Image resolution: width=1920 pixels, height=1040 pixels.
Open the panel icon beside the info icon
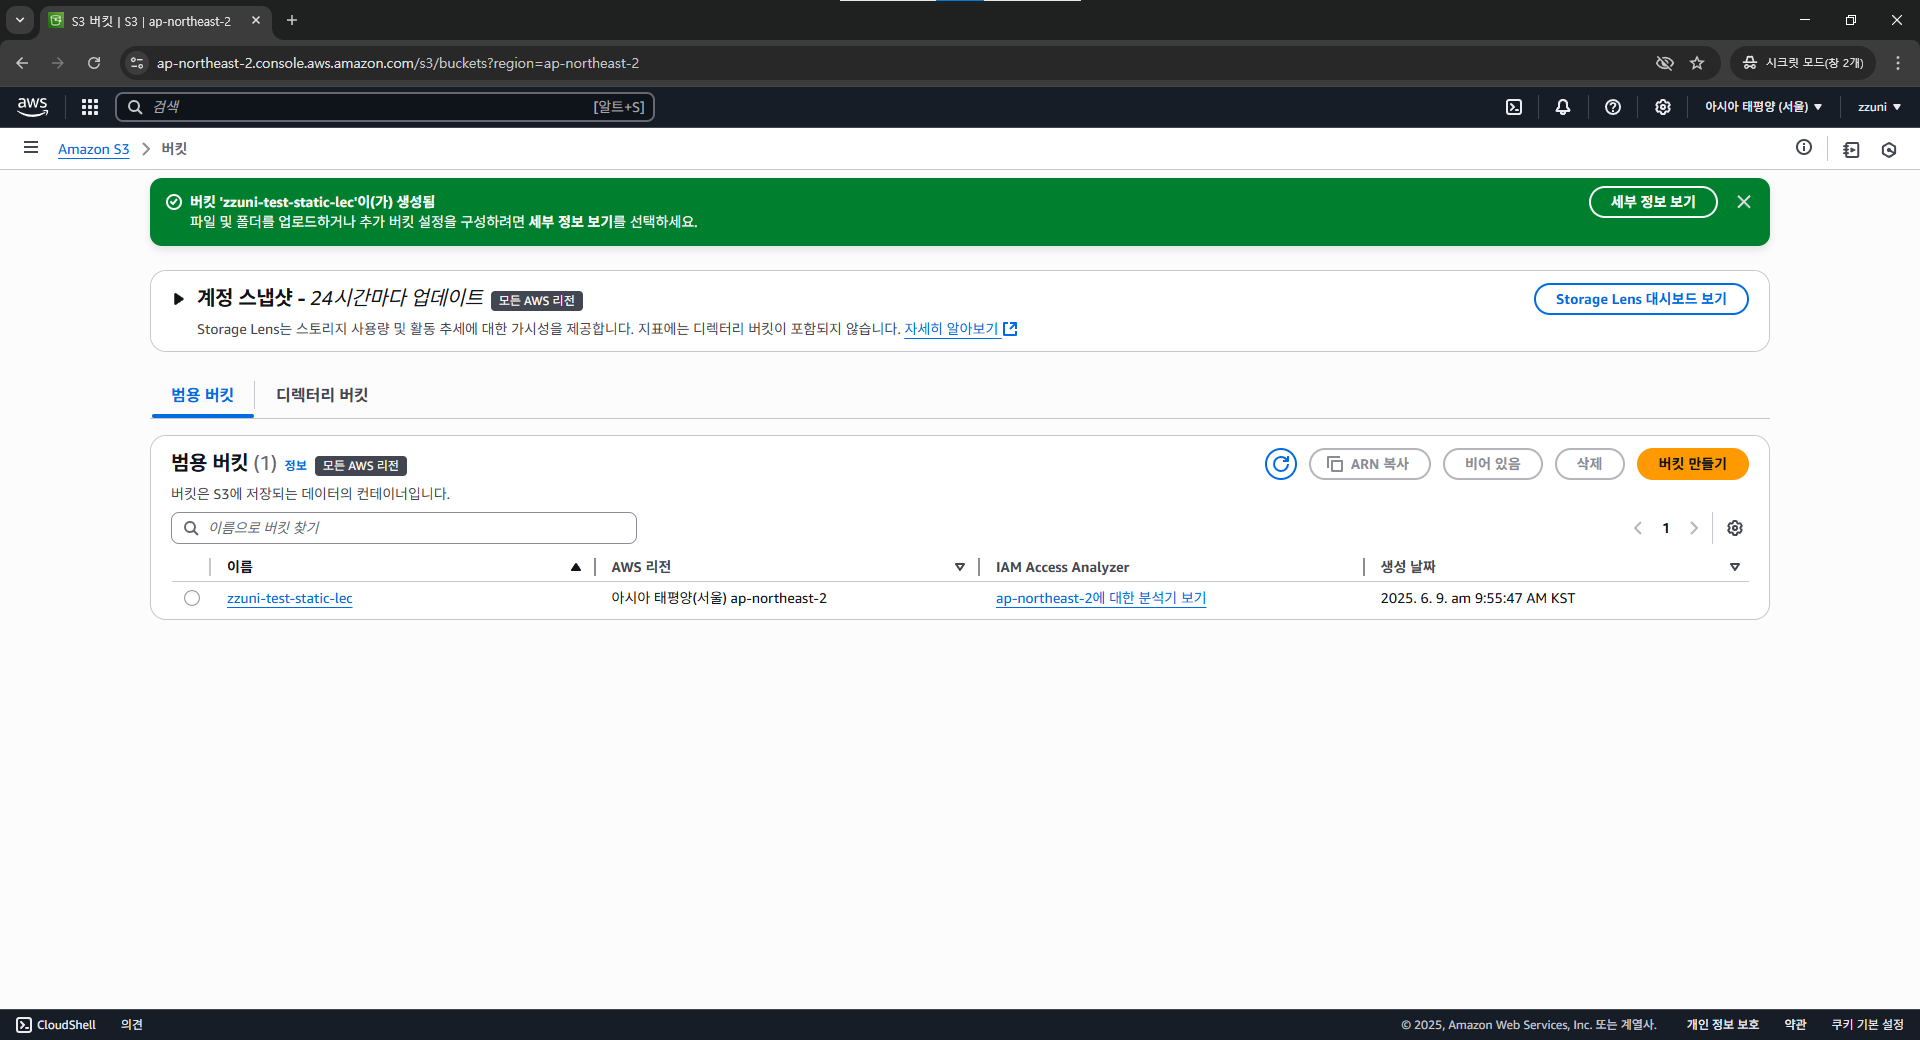tap(1851, 150)
